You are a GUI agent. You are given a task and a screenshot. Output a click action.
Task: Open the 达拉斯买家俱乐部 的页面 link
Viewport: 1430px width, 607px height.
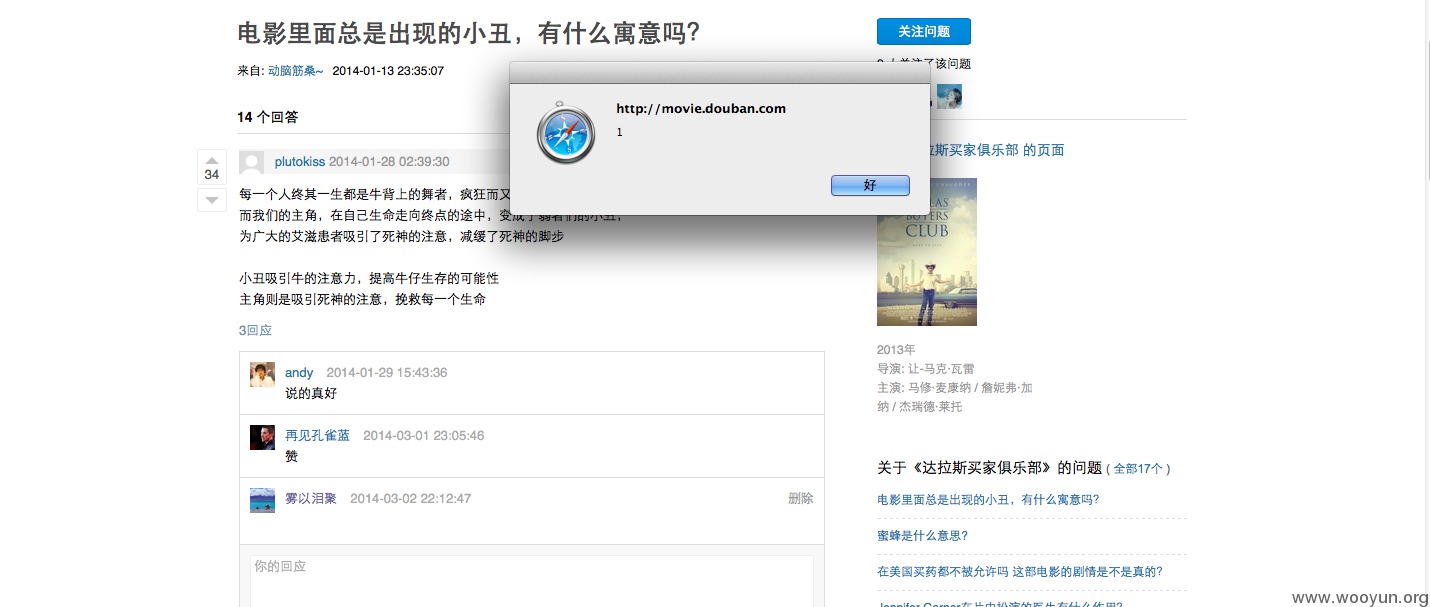pos(997,150)
